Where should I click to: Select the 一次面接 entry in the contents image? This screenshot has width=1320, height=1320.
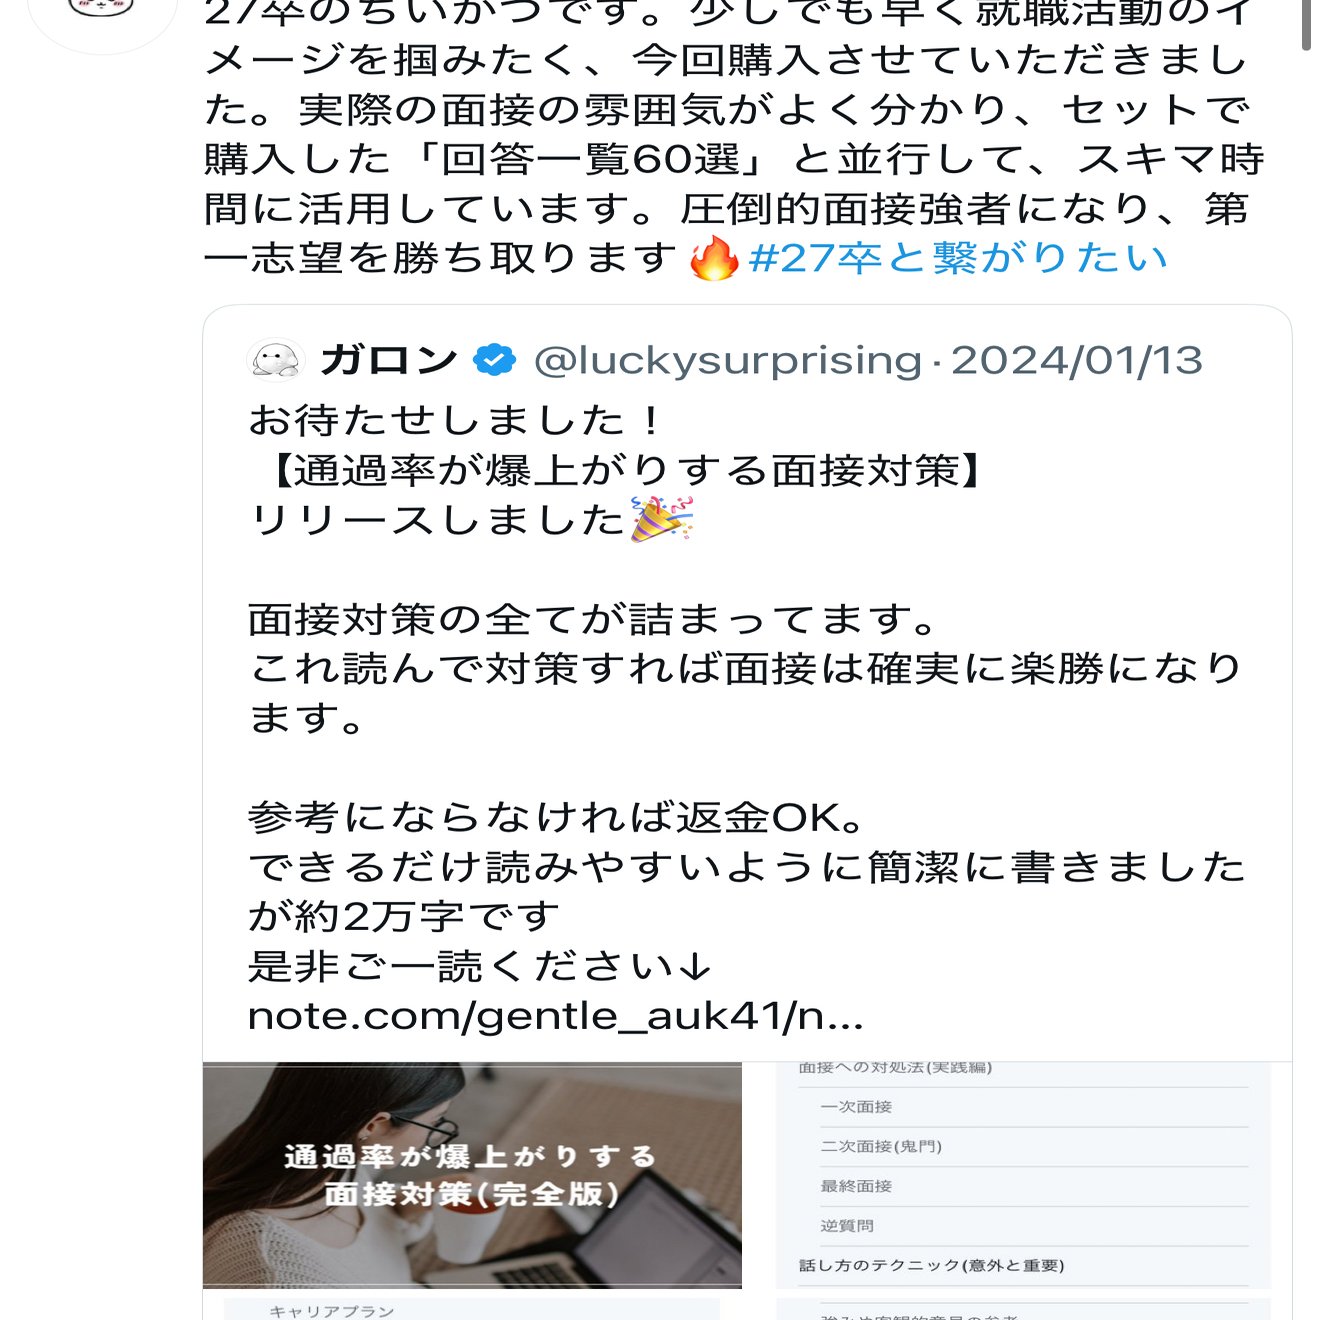pos(856,1107)
